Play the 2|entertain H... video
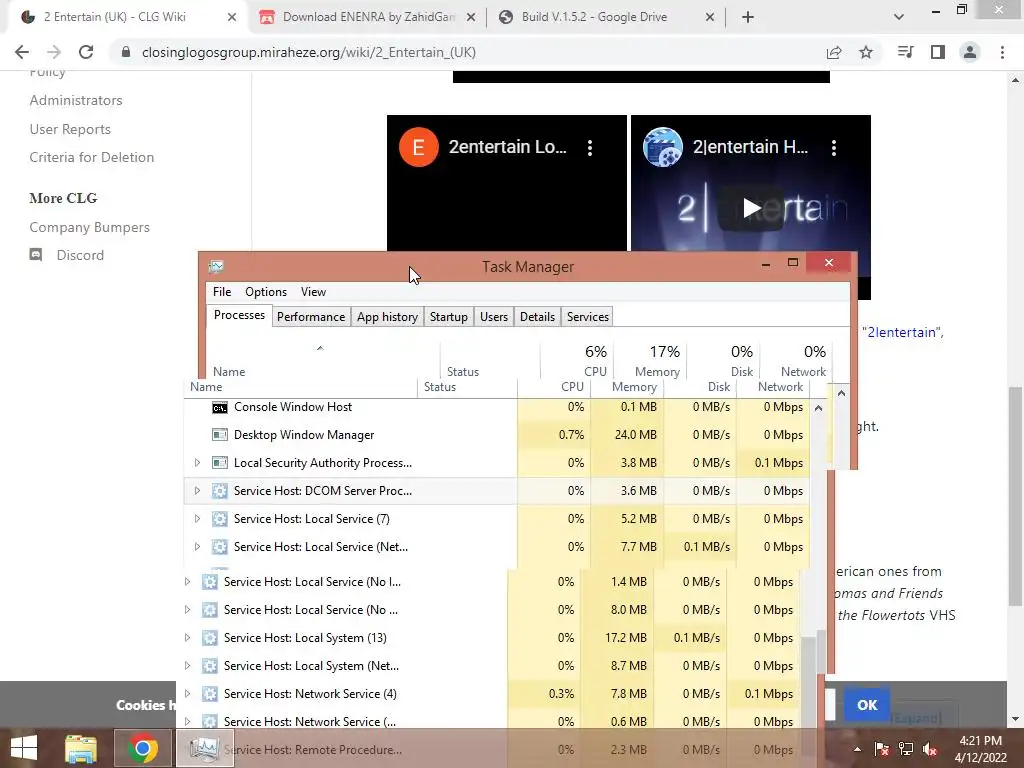Image resolution: width=1024 pixels, height=768 pixels. [x=751, y=208]
